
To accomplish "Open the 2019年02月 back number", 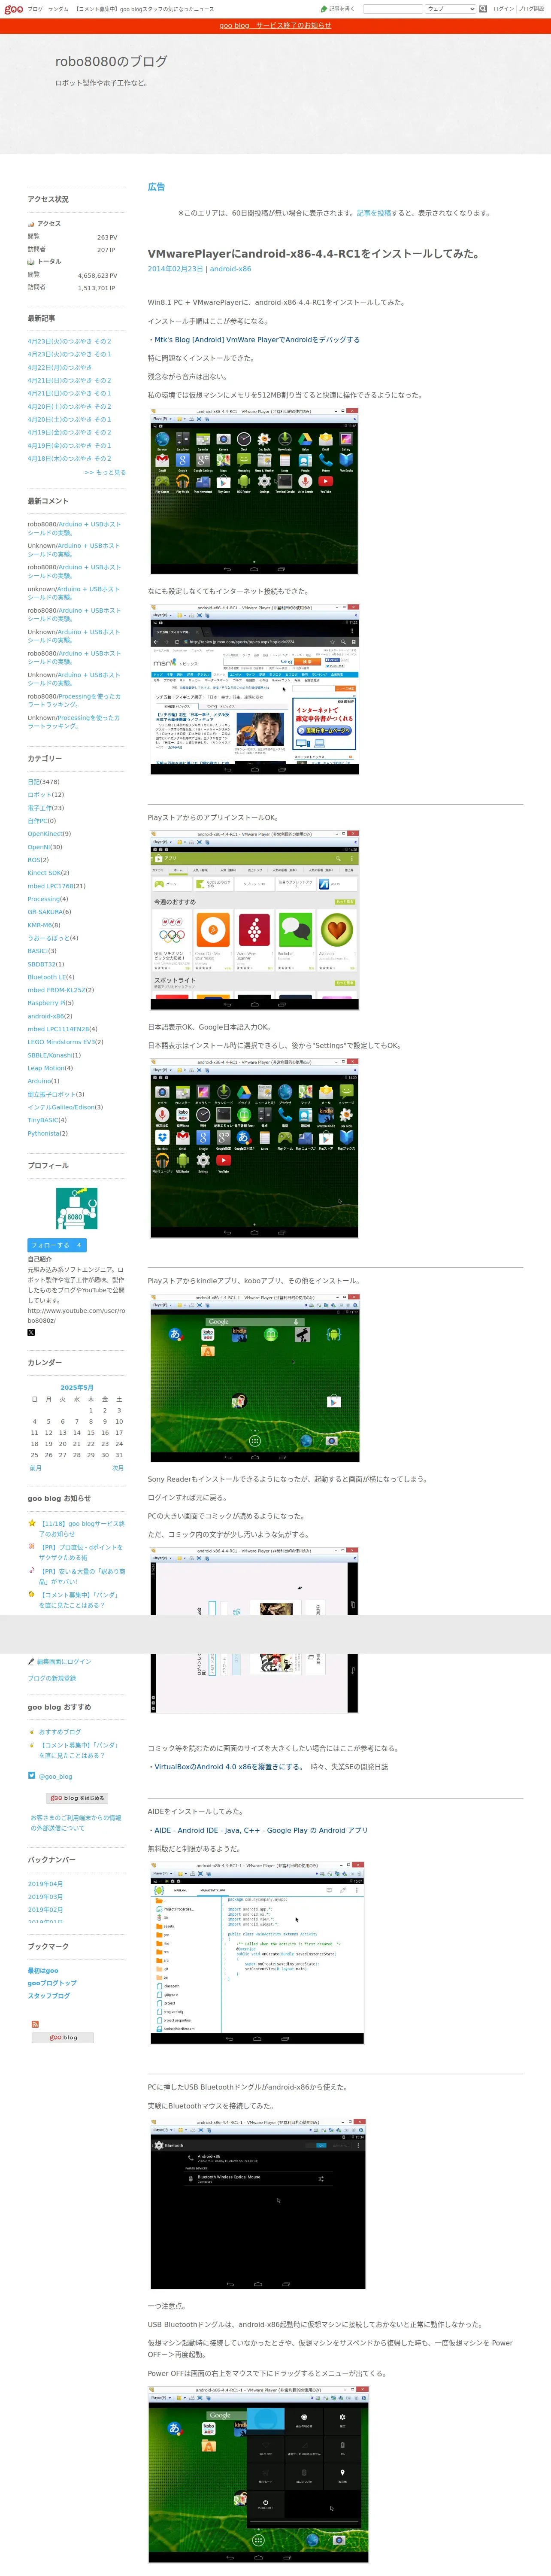I will (x=45, y=1910).
